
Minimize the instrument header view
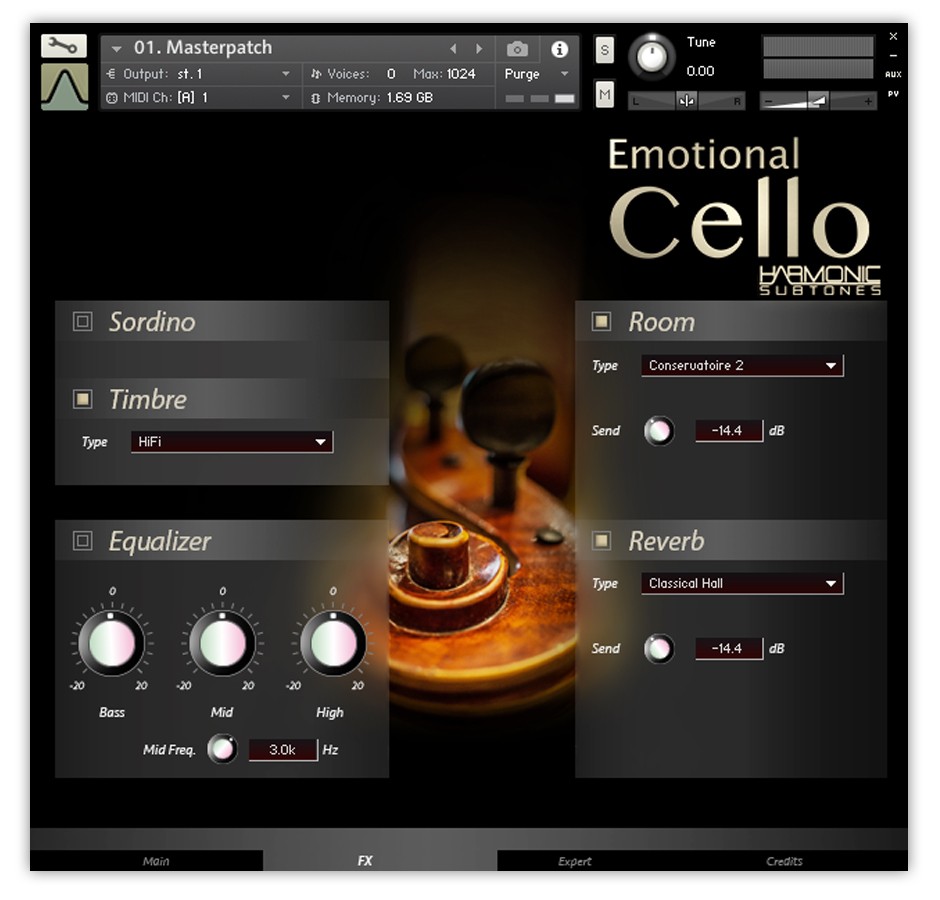pos(893,55)
